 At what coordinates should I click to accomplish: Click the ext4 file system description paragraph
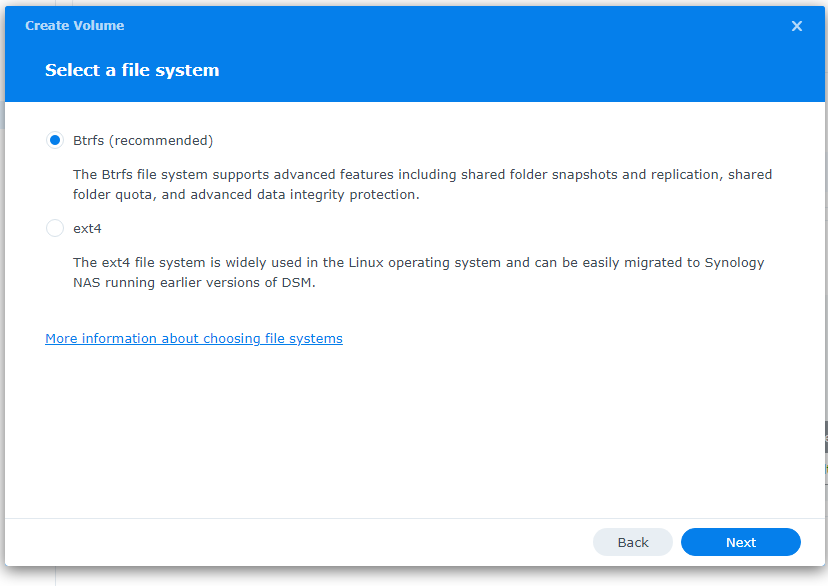pyautogui.click(x=418, y=272)
